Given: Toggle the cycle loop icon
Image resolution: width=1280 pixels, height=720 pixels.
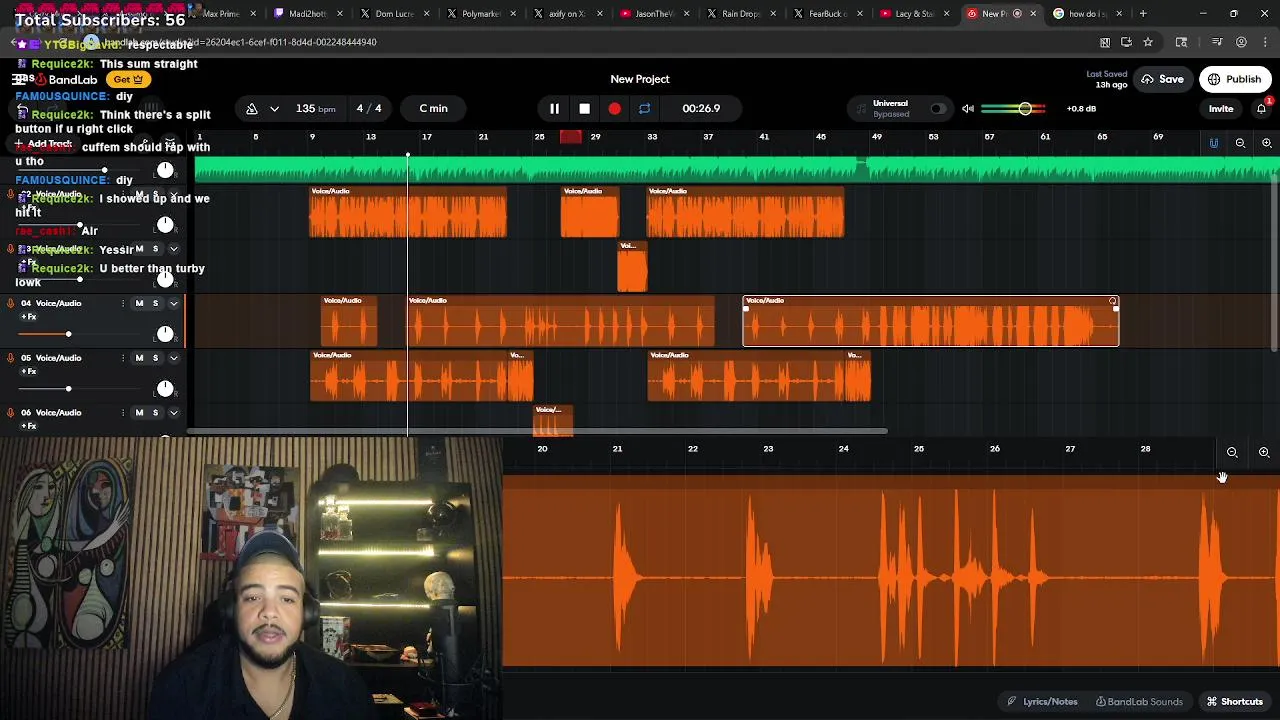Looking at the screenshot, I should [644, 108].
